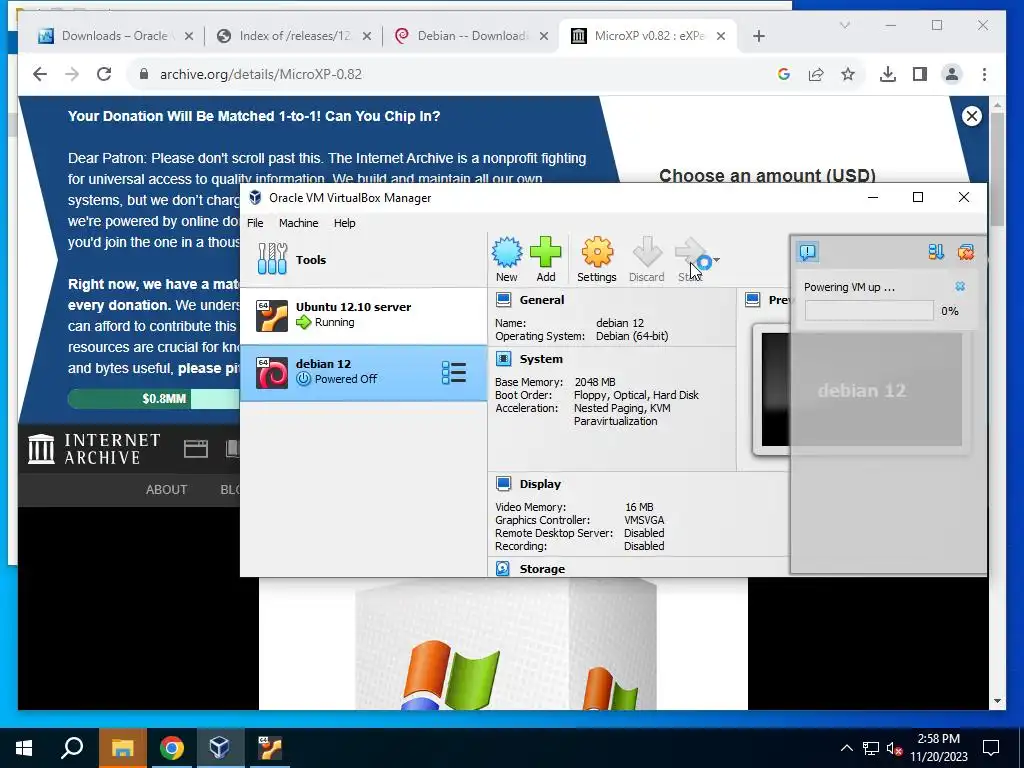Open the Windows notification center

pyautogui.click(x=991, y=748)
